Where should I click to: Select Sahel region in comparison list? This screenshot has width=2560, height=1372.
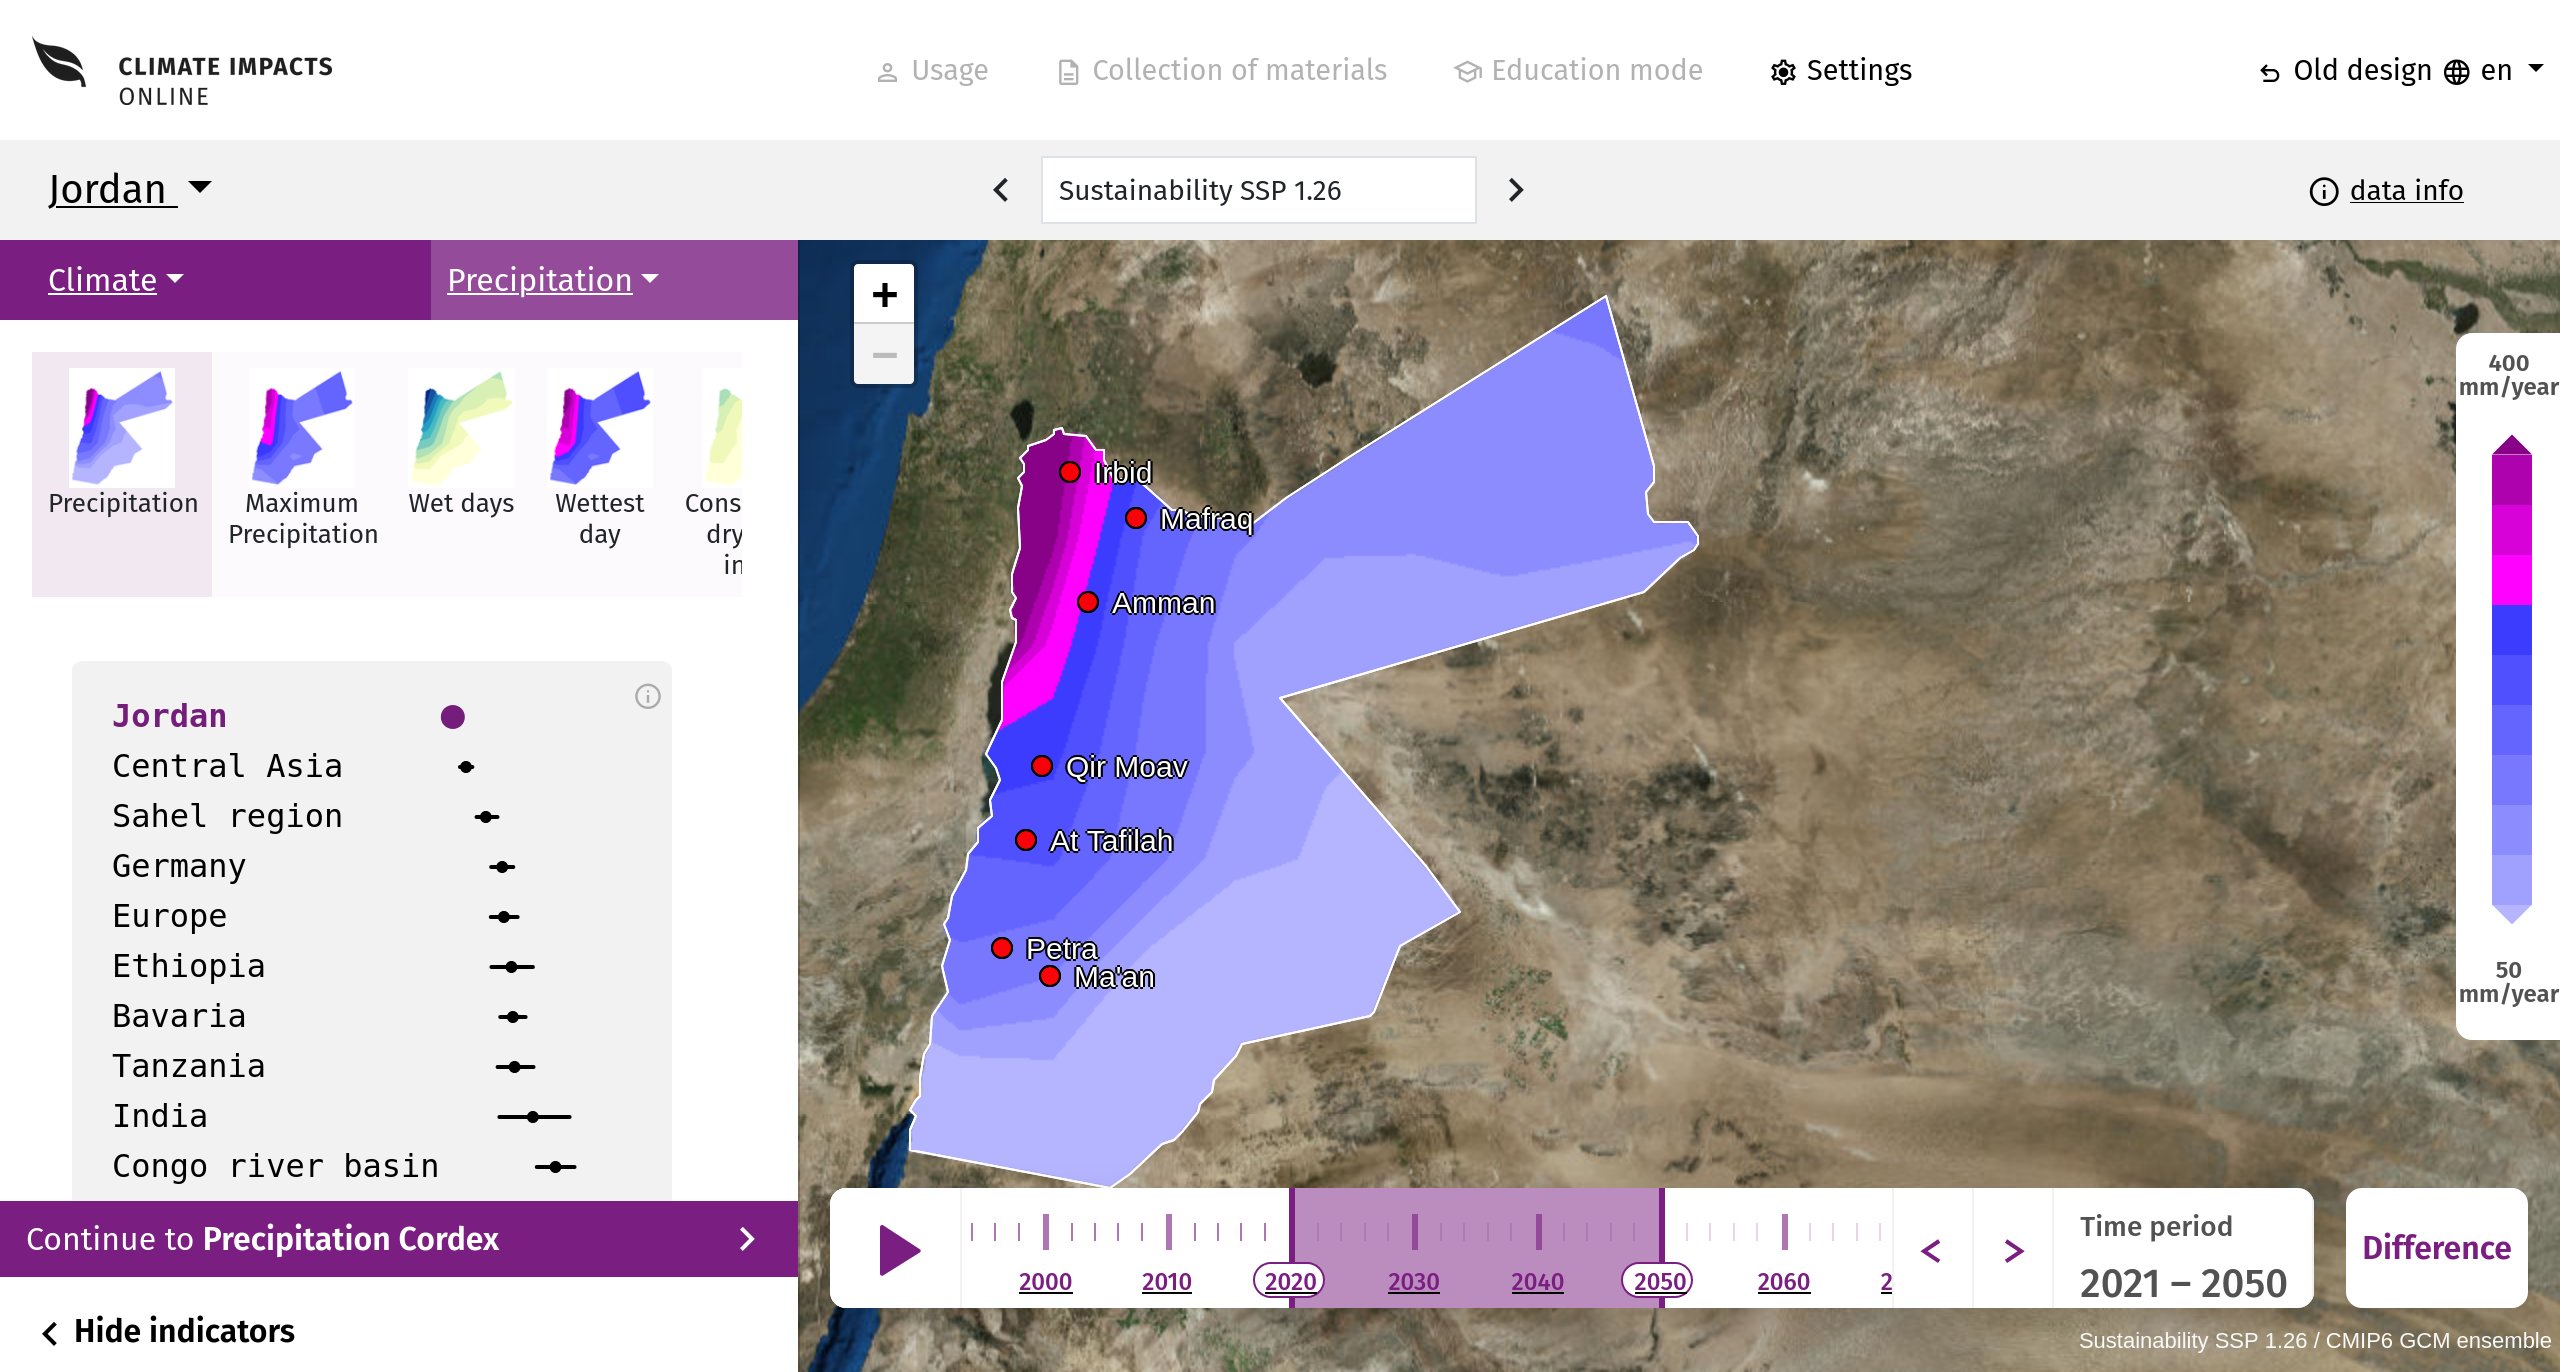[x=372, y=817]
